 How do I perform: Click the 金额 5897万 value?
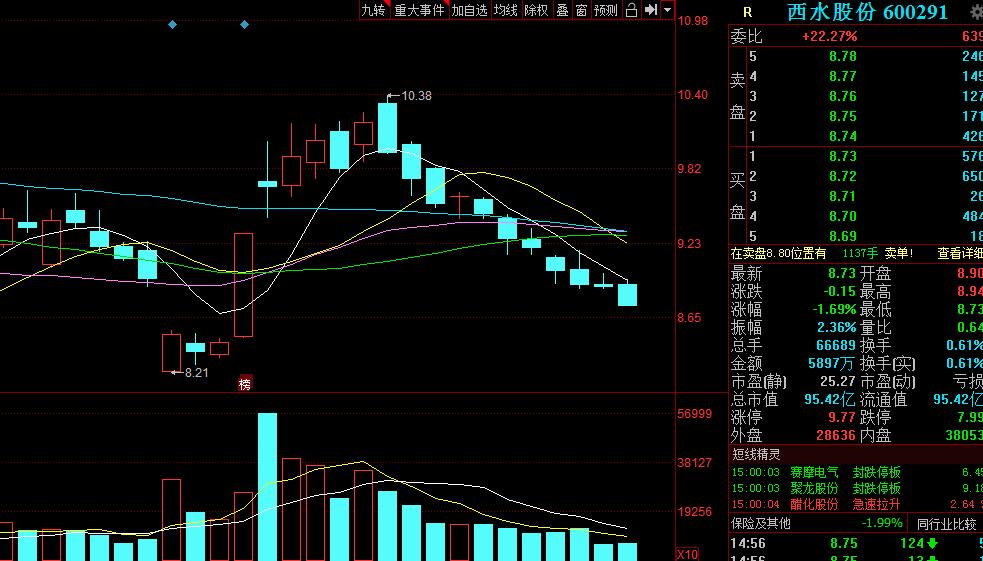click(831, 363)
